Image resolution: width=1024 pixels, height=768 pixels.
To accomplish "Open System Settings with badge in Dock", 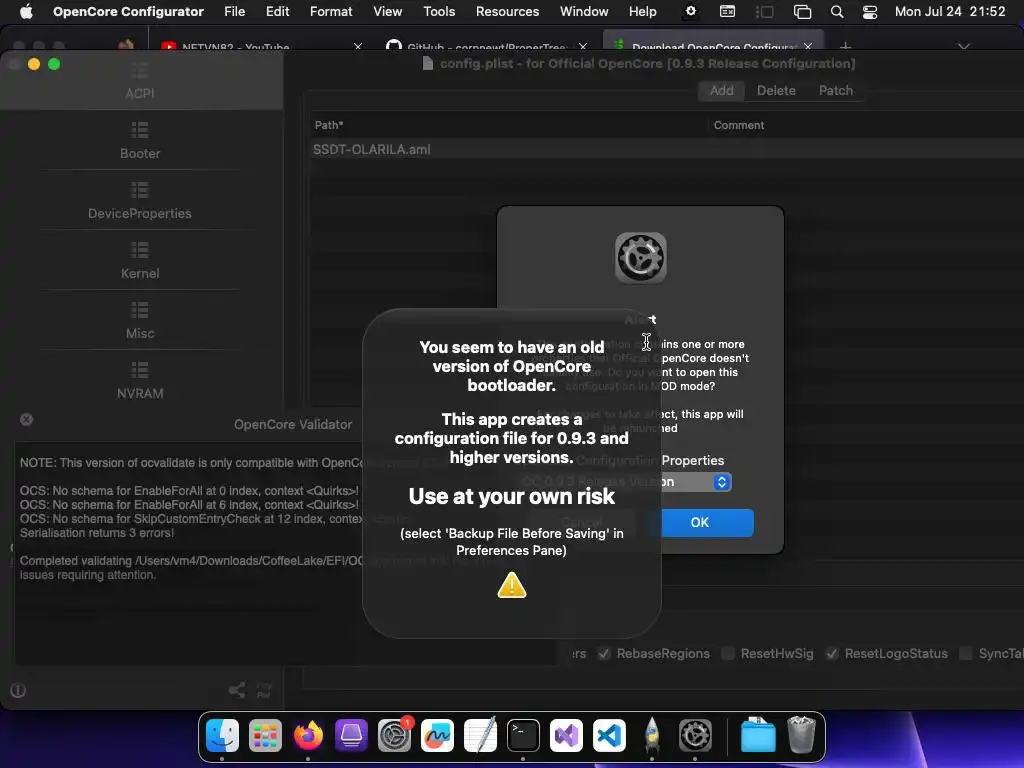I will [x=394, y=735].
